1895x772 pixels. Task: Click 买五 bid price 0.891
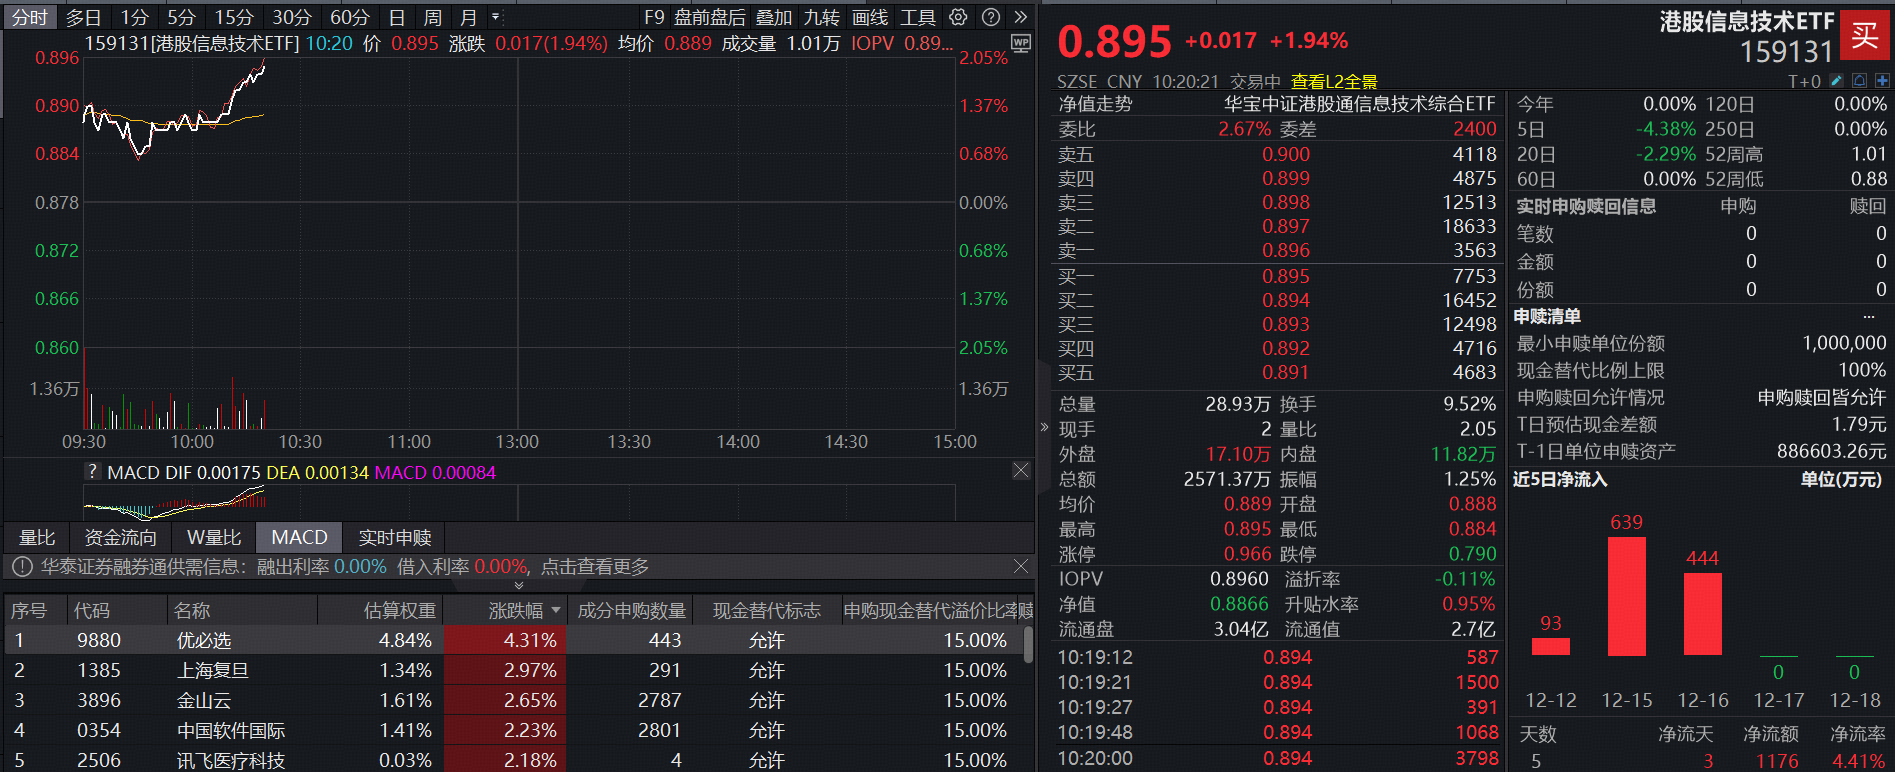coord(1285,372)
